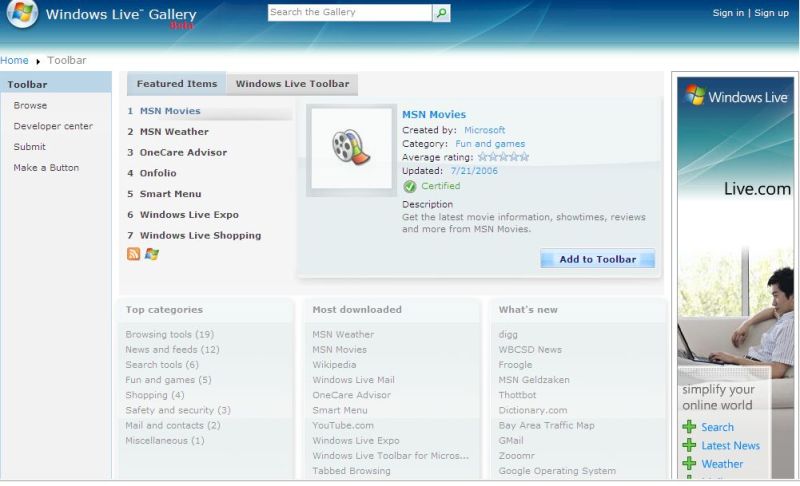Viewport: 800px width, 486px height.
Task: Open digg under What's new
Action: [508, 335]
